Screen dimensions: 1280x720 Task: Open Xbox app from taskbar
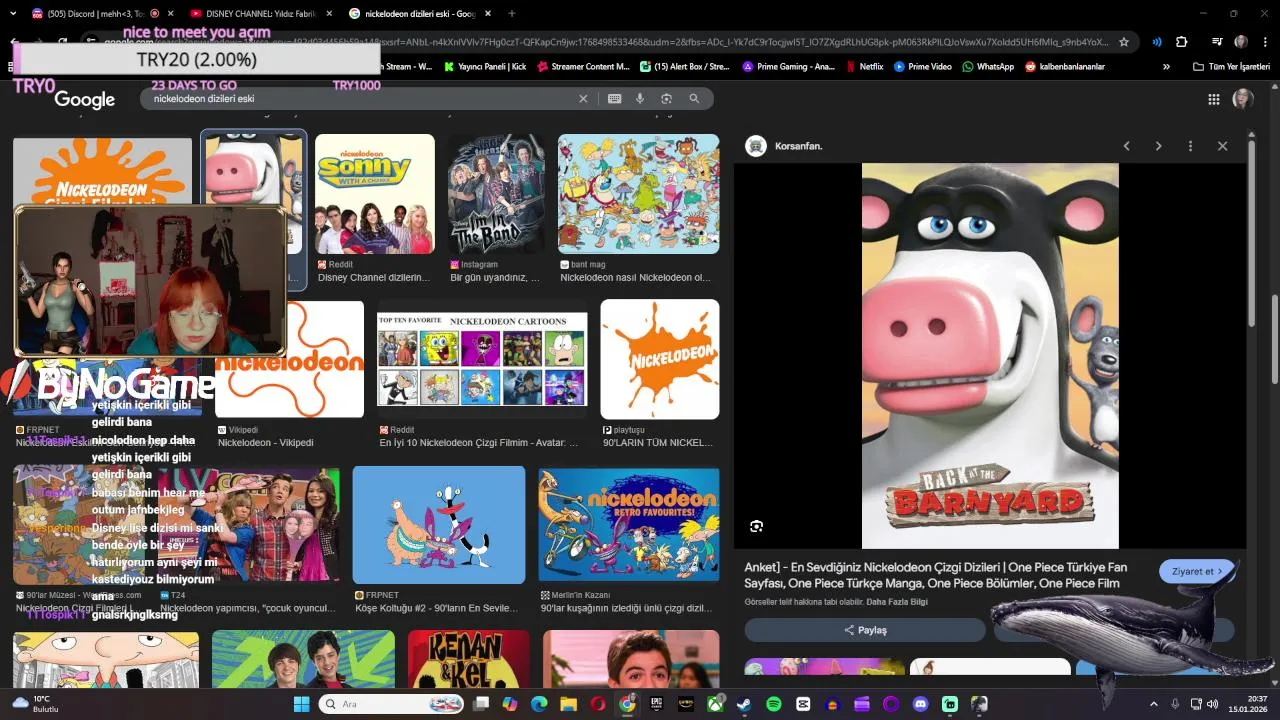pyautogui.click(x=715, y=704)
